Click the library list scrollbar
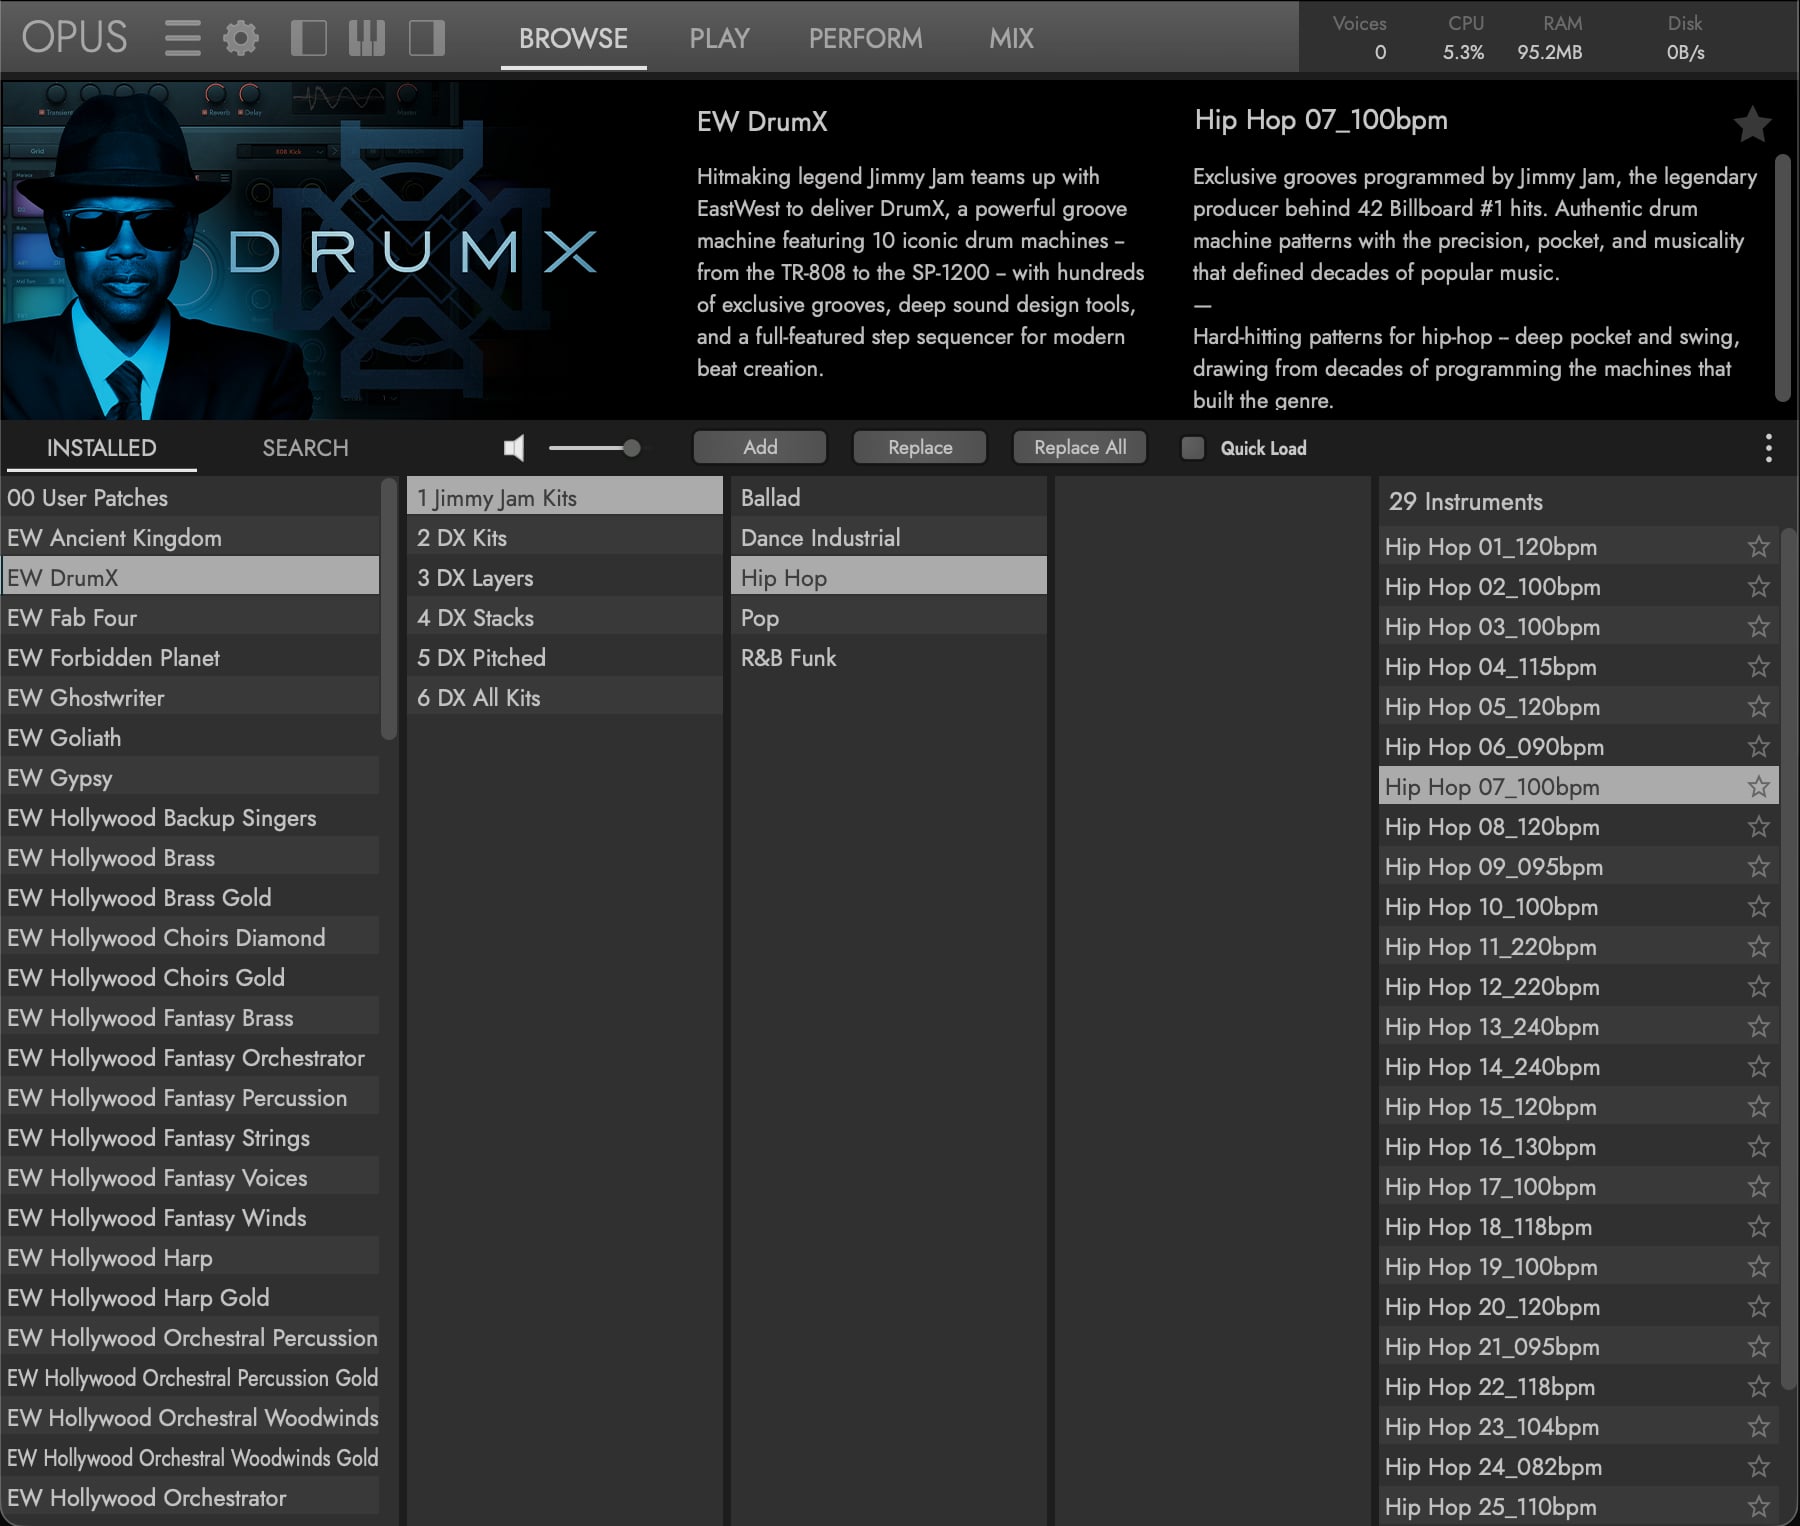 tap(388, 610)
